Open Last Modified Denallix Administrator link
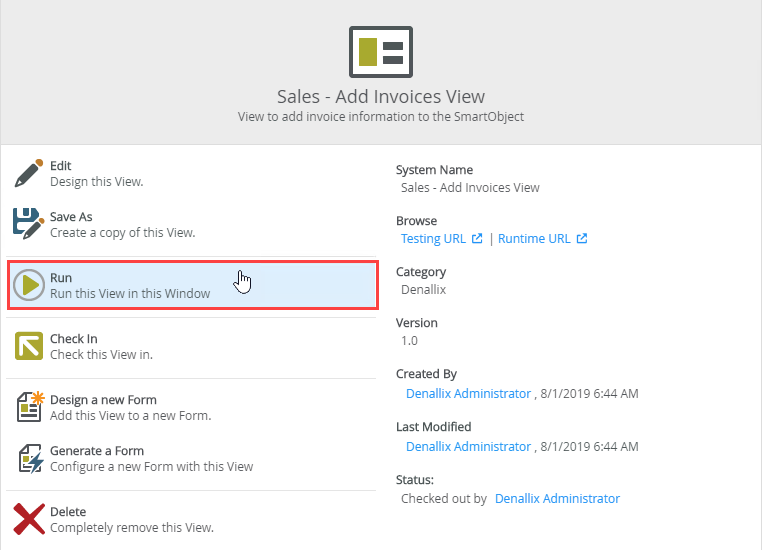 pyautogui.click(x=468, y=447)
